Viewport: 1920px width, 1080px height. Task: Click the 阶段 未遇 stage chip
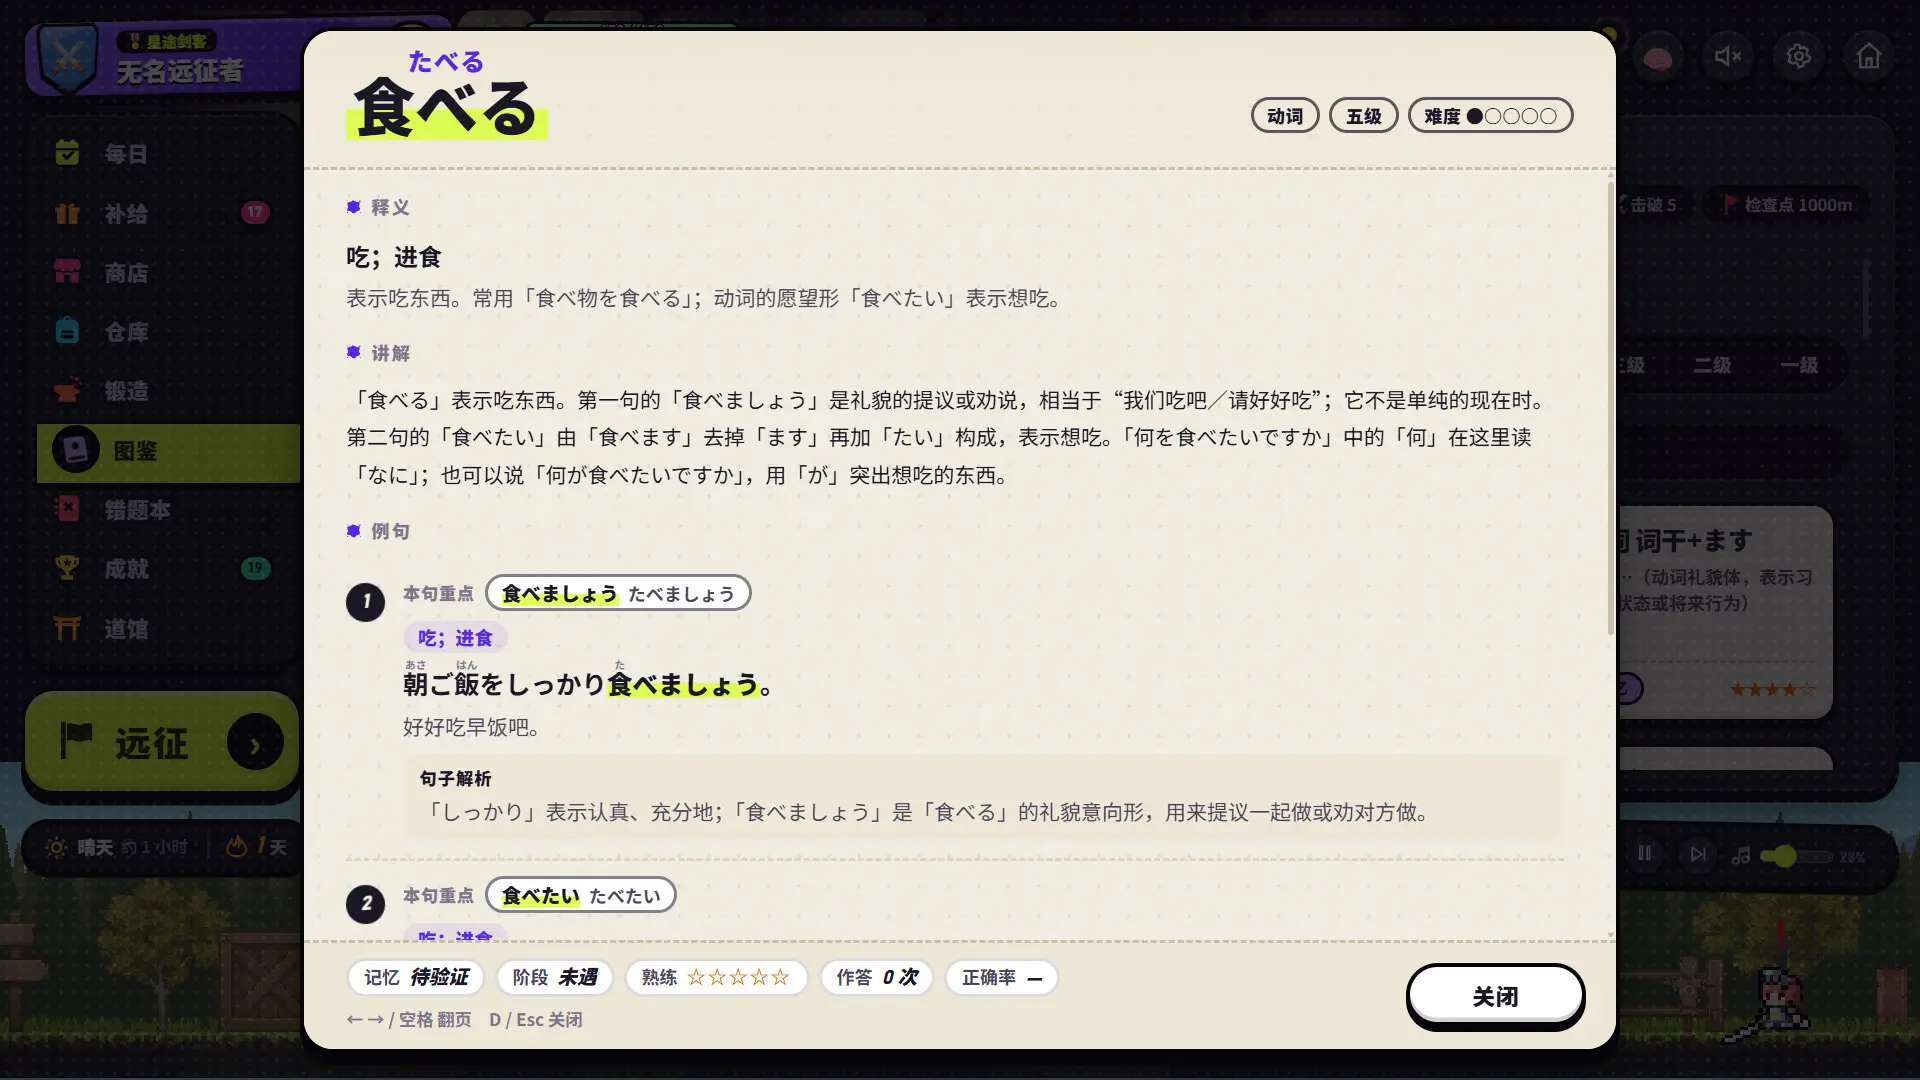coord(555,977)
